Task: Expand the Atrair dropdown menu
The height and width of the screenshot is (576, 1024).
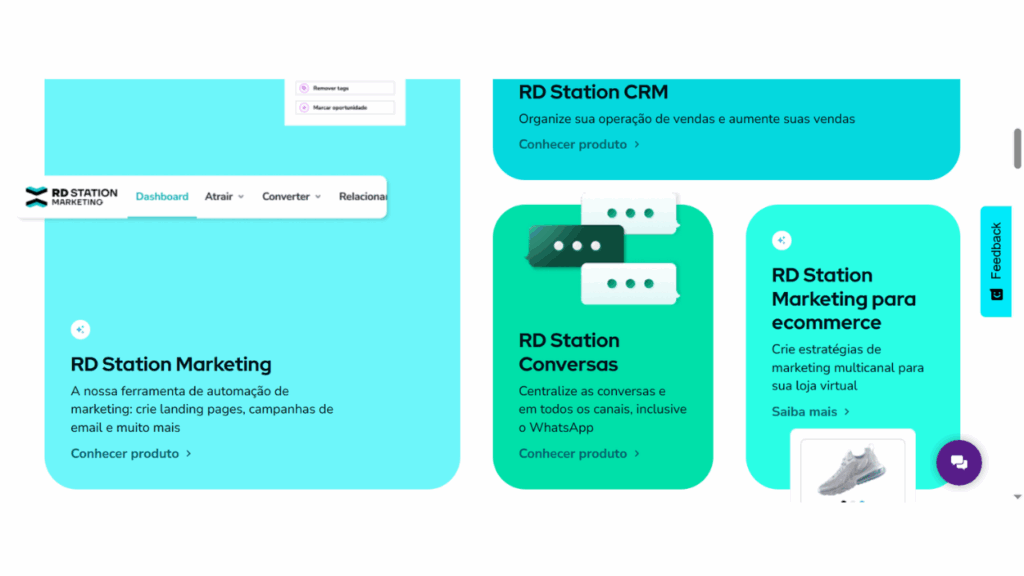Action: pyautogui.click(x=224, y=197)
